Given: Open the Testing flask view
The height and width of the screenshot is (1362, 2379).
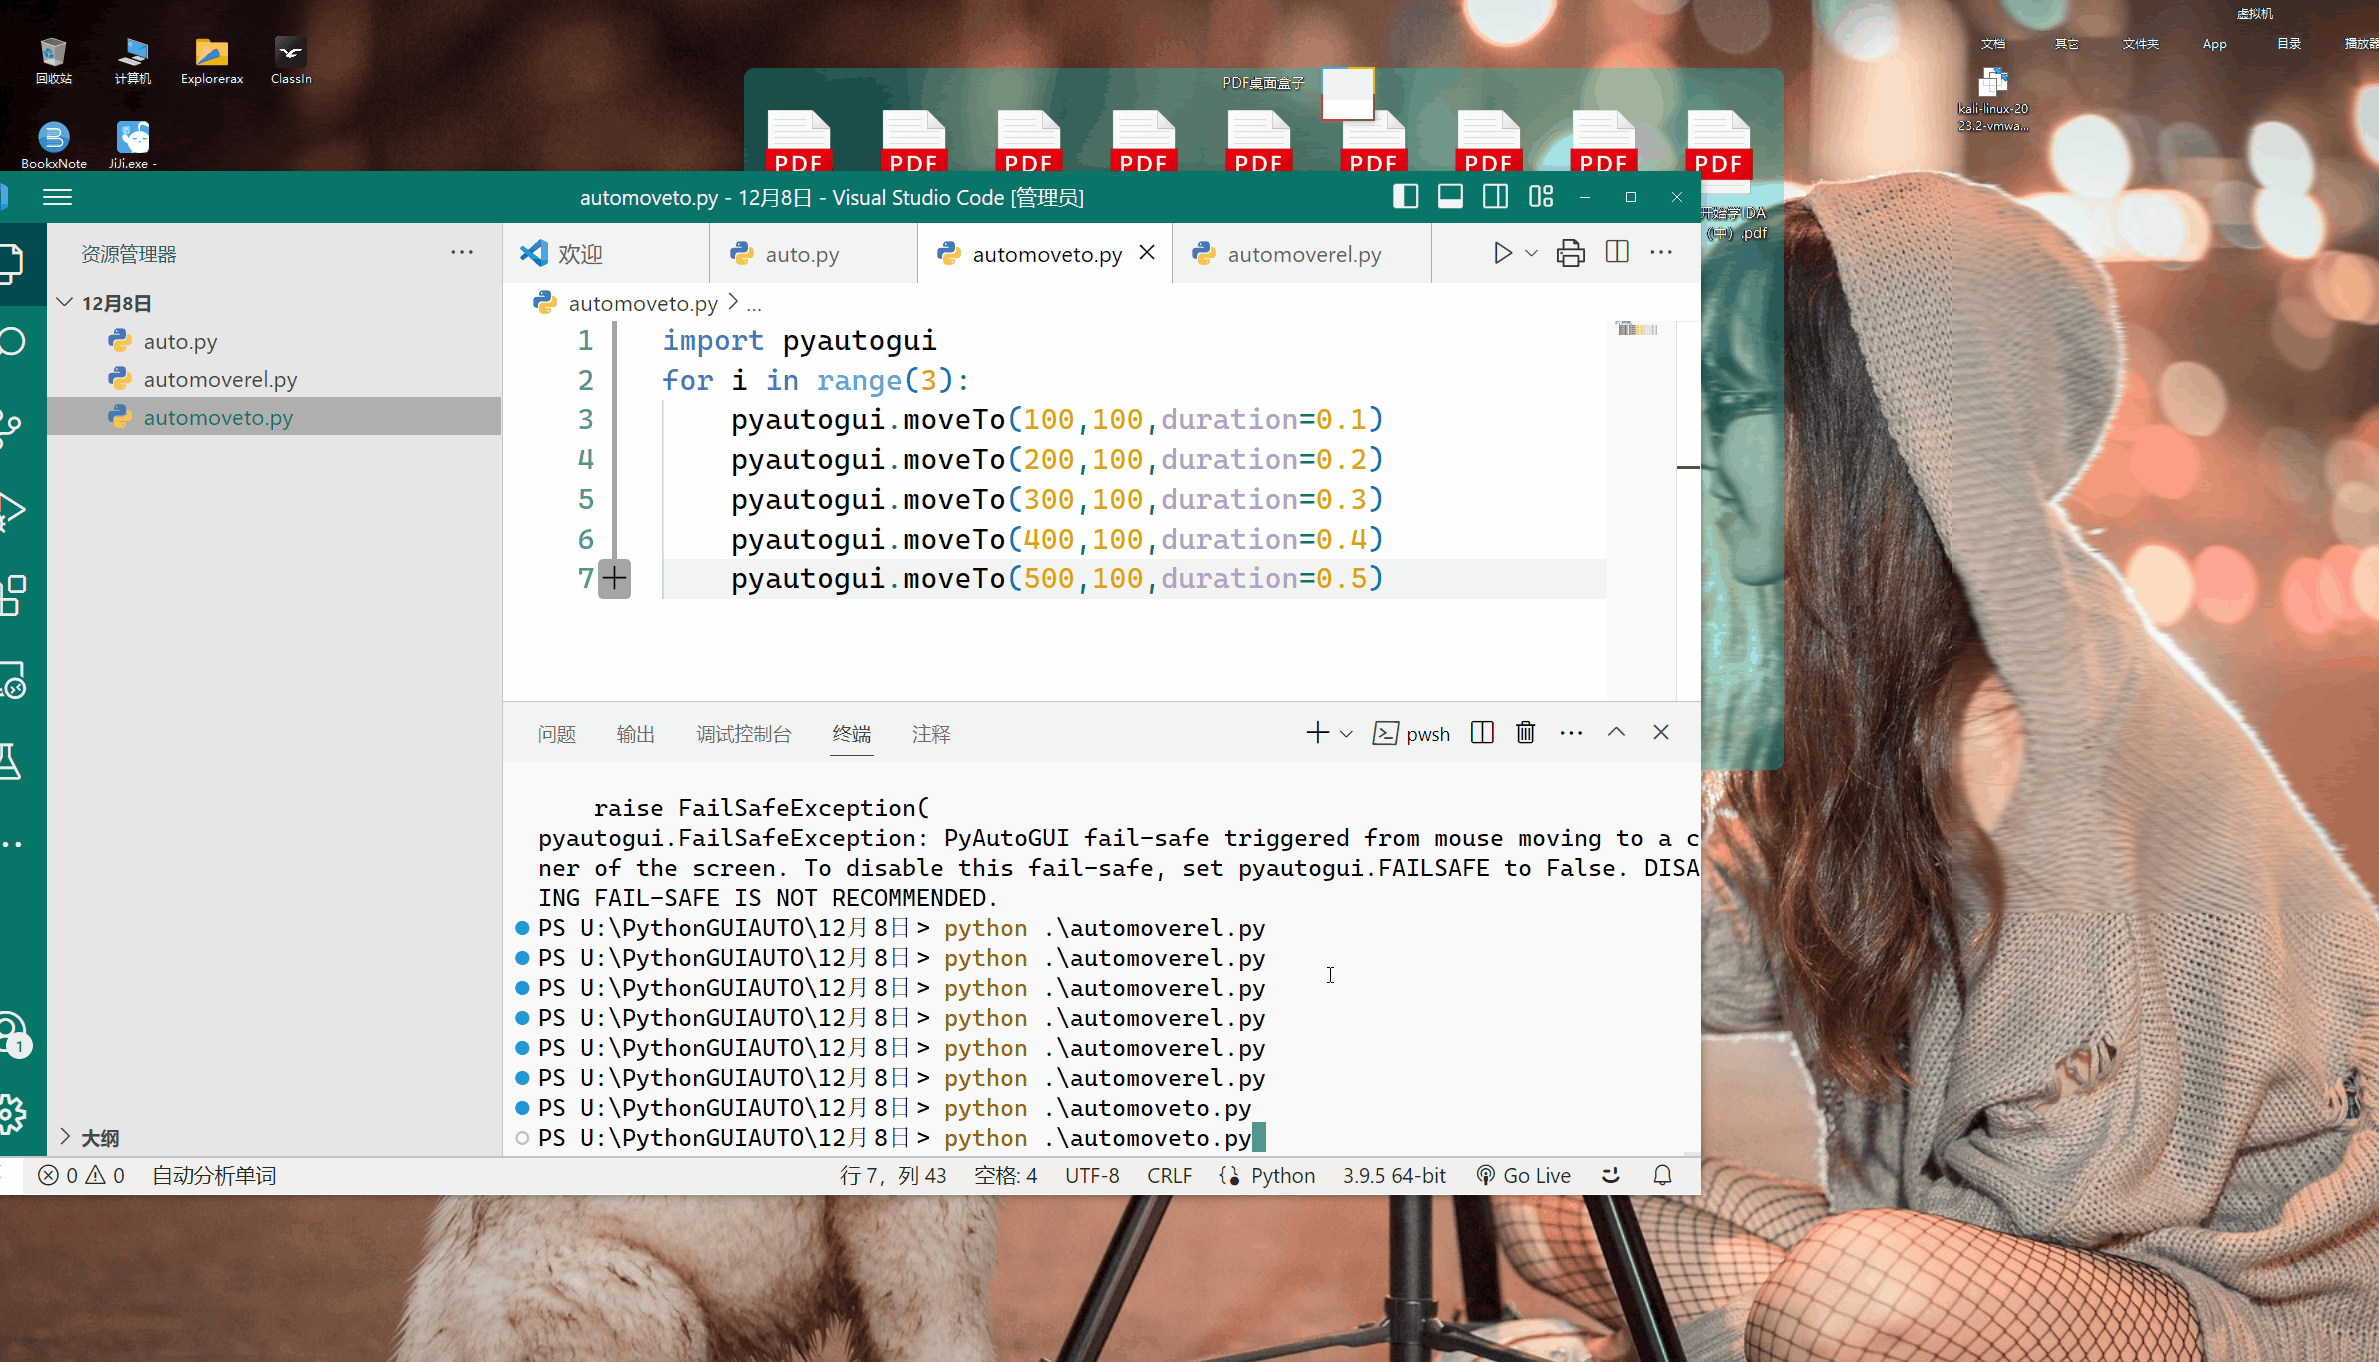Looking at the screenshot, I should click(10, 762).
